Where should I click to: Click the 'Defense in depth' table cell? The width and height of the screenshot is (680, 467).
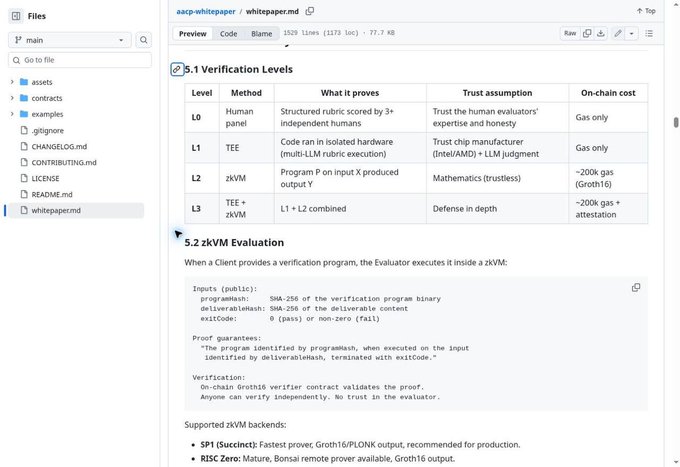pos(497,209)
